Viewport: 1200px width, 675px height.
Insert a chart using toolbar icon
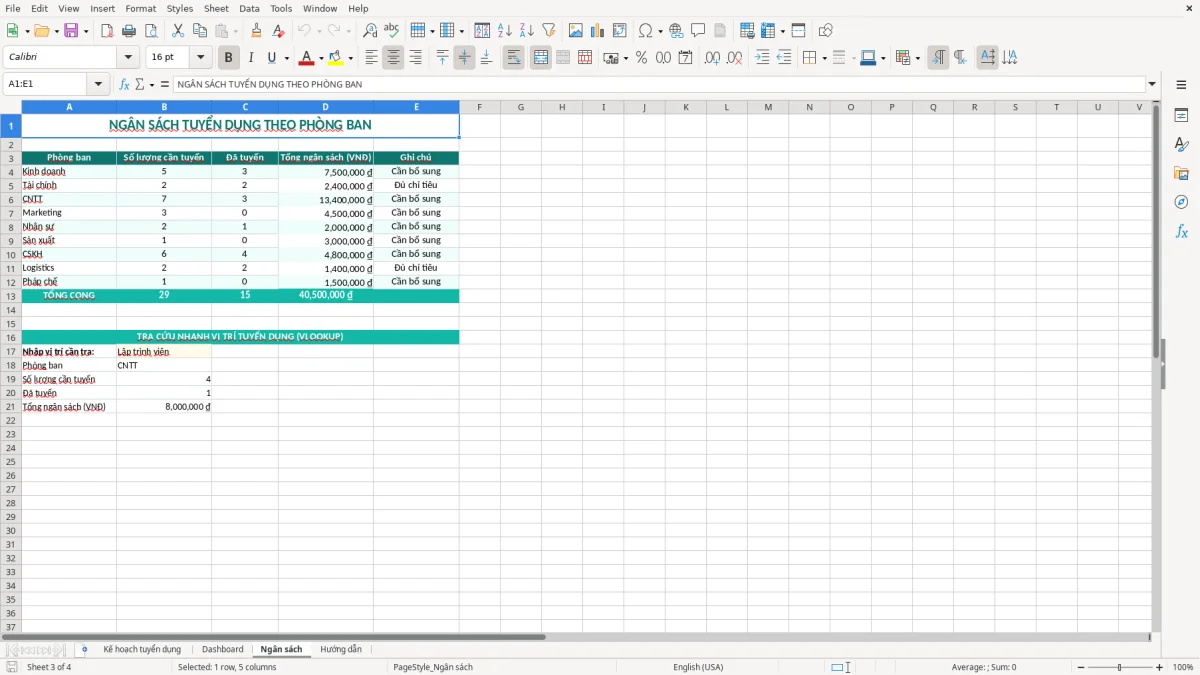click(x=598, y=31)
